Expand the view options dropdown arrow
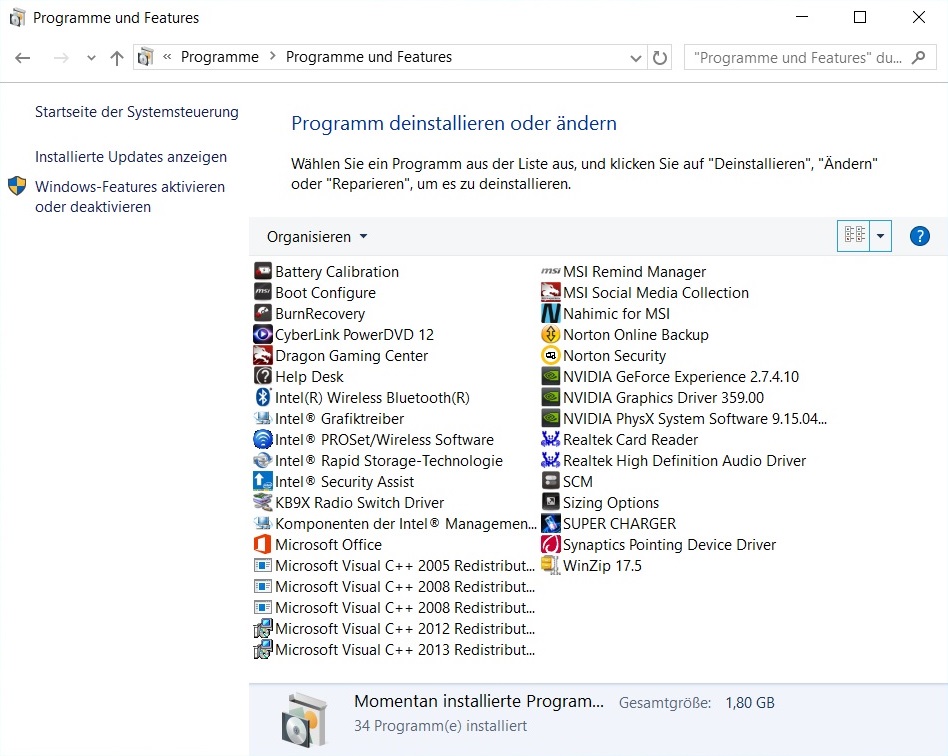The height and width of the screenshot is (756, 948). (x=880, y=236)
